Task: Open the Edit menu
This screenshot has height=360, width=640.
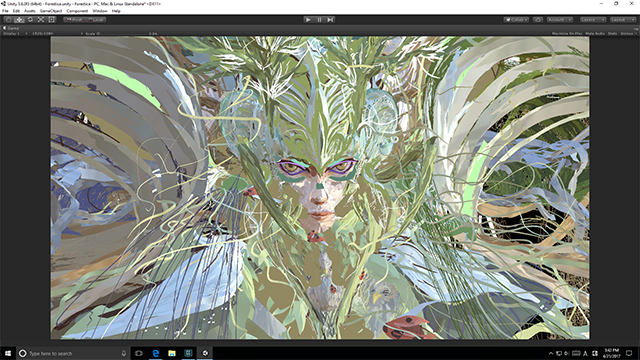Action: 16,11
